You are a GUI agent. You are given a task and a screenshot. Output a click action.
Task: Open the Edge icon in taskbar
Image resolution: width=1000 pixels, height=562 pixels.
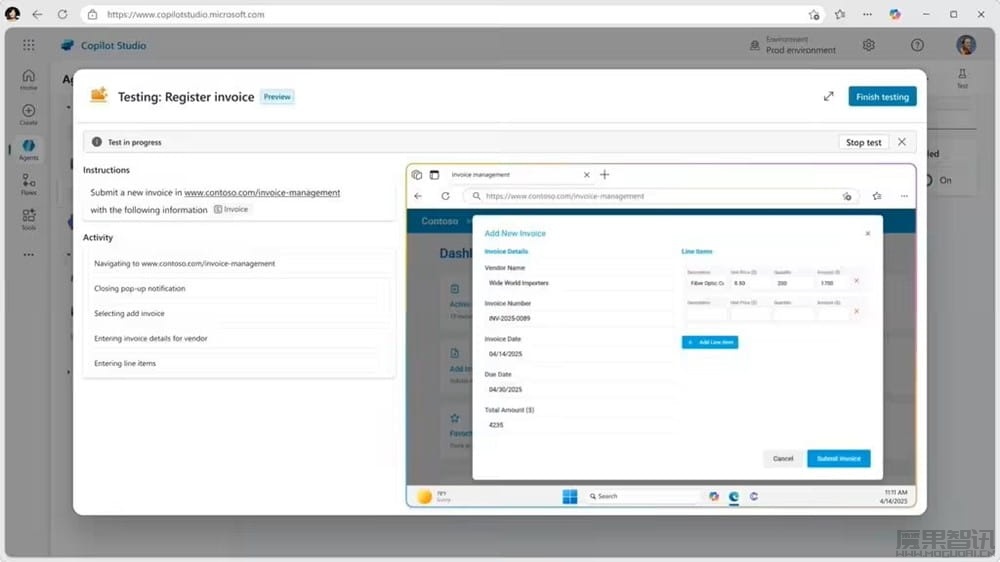click(733, 496)
